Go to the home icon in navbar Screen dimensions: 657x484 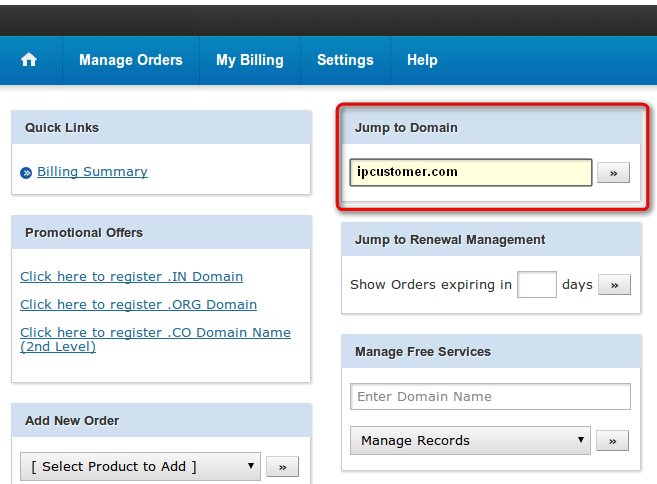pos(29,60)
